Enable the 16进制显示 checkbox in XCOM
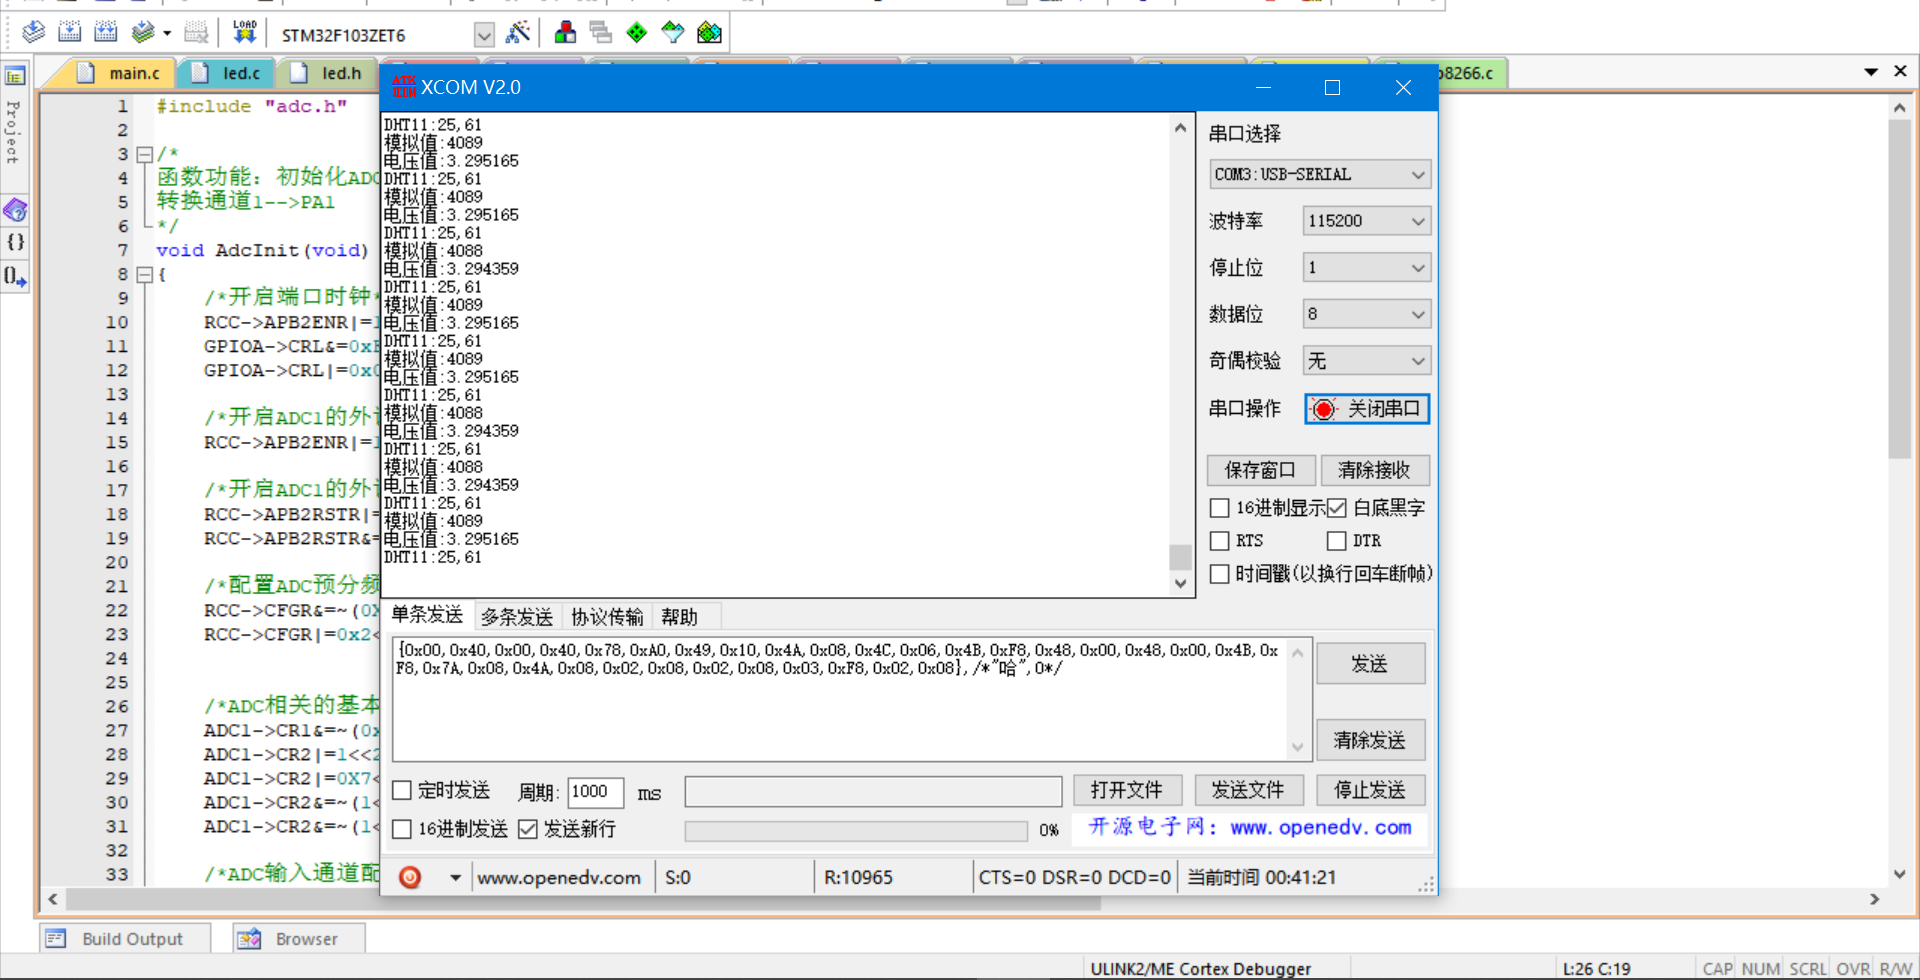 pos(1219,508)
